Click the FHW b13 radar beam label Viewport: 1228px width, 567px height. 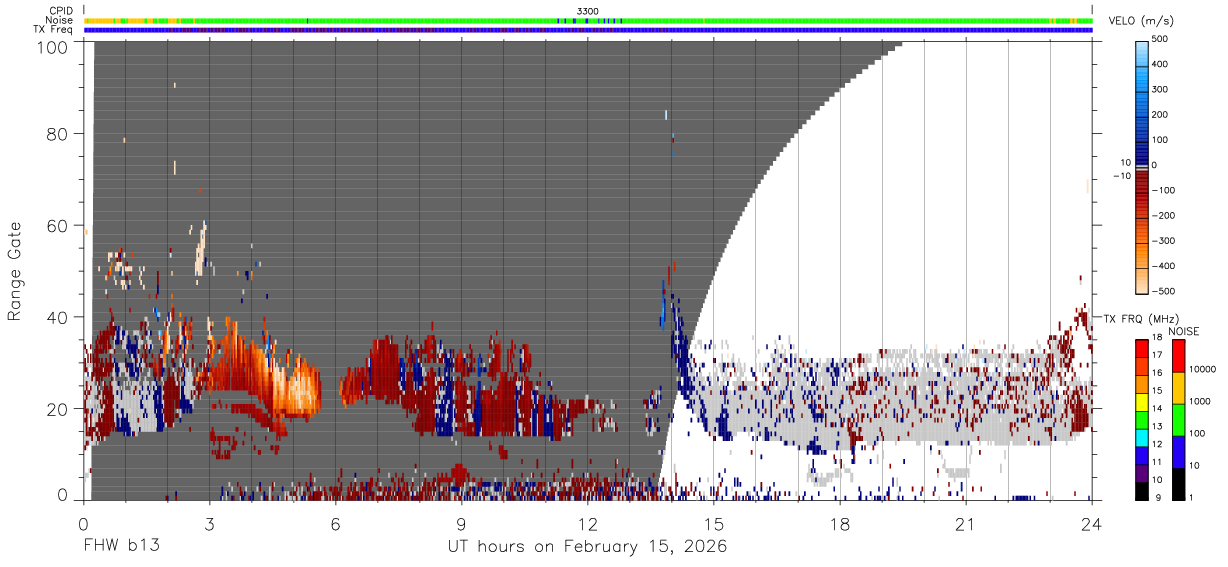(x=122, y=546)
